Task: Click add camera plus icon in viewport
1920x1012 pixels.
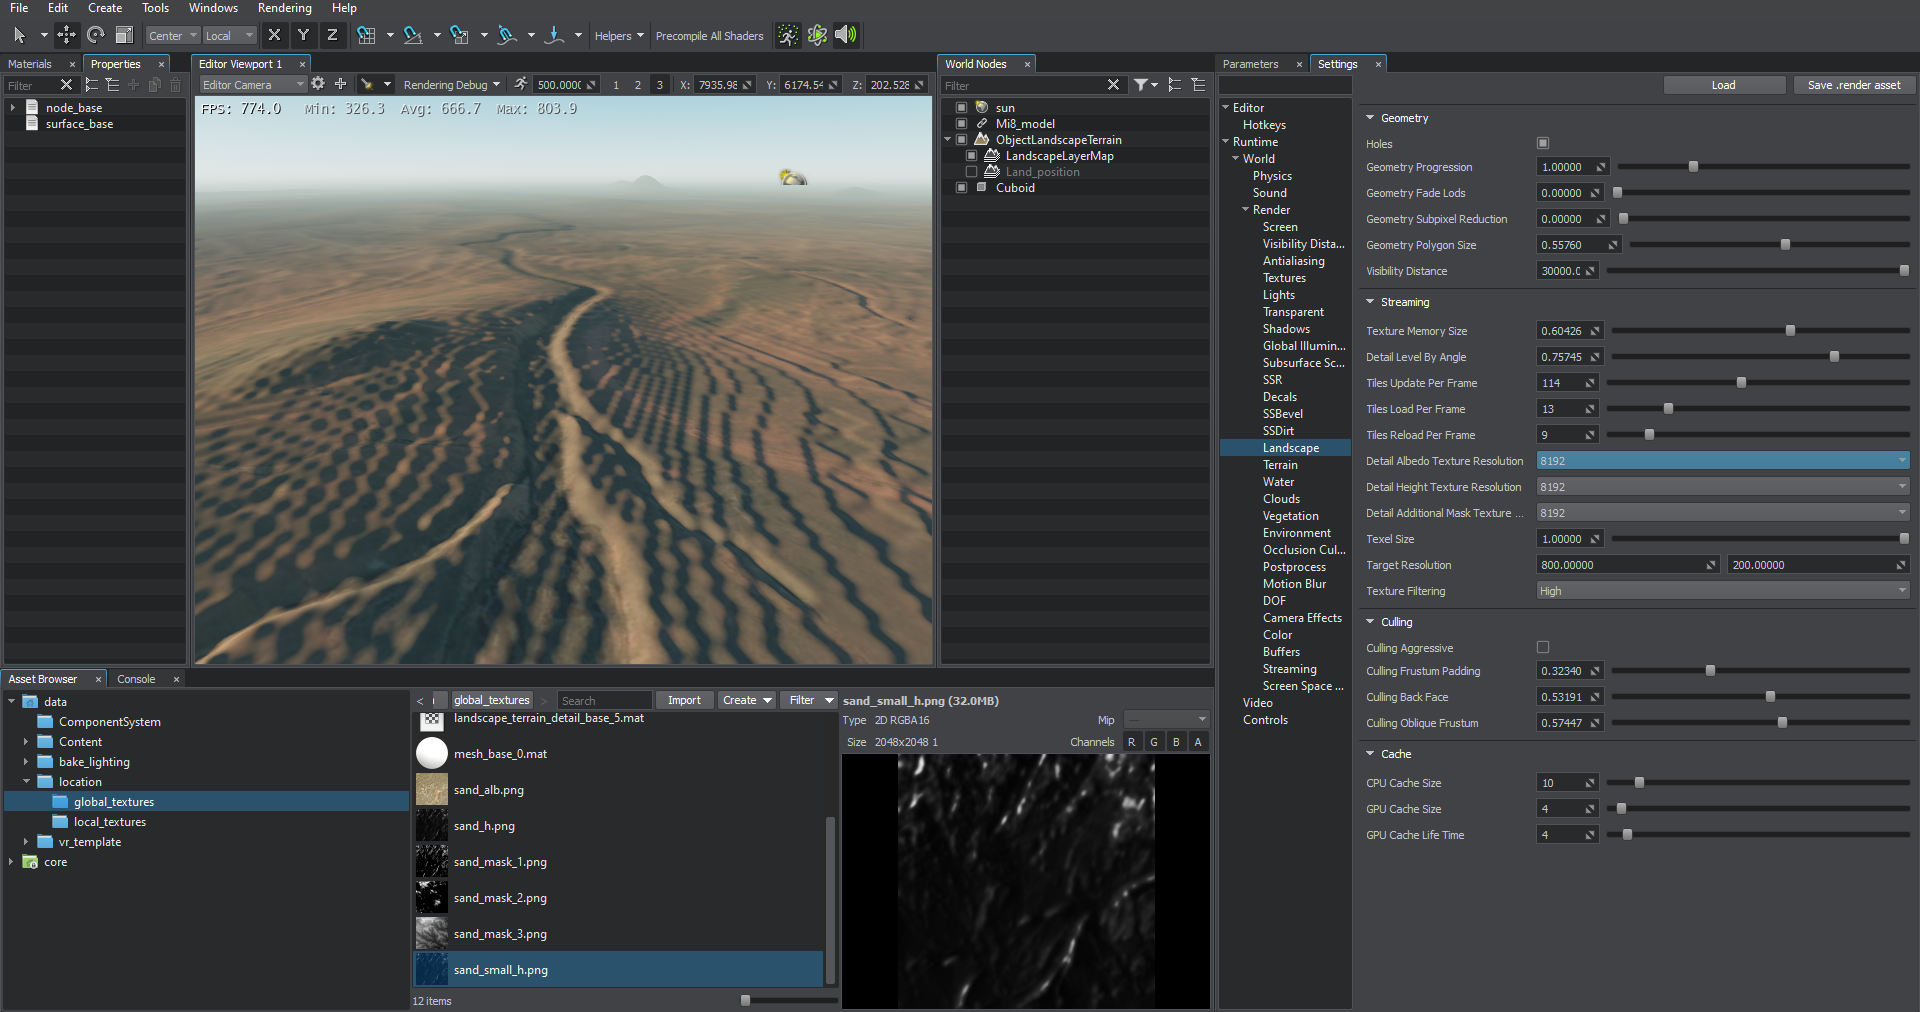Action: coord(340,84)
